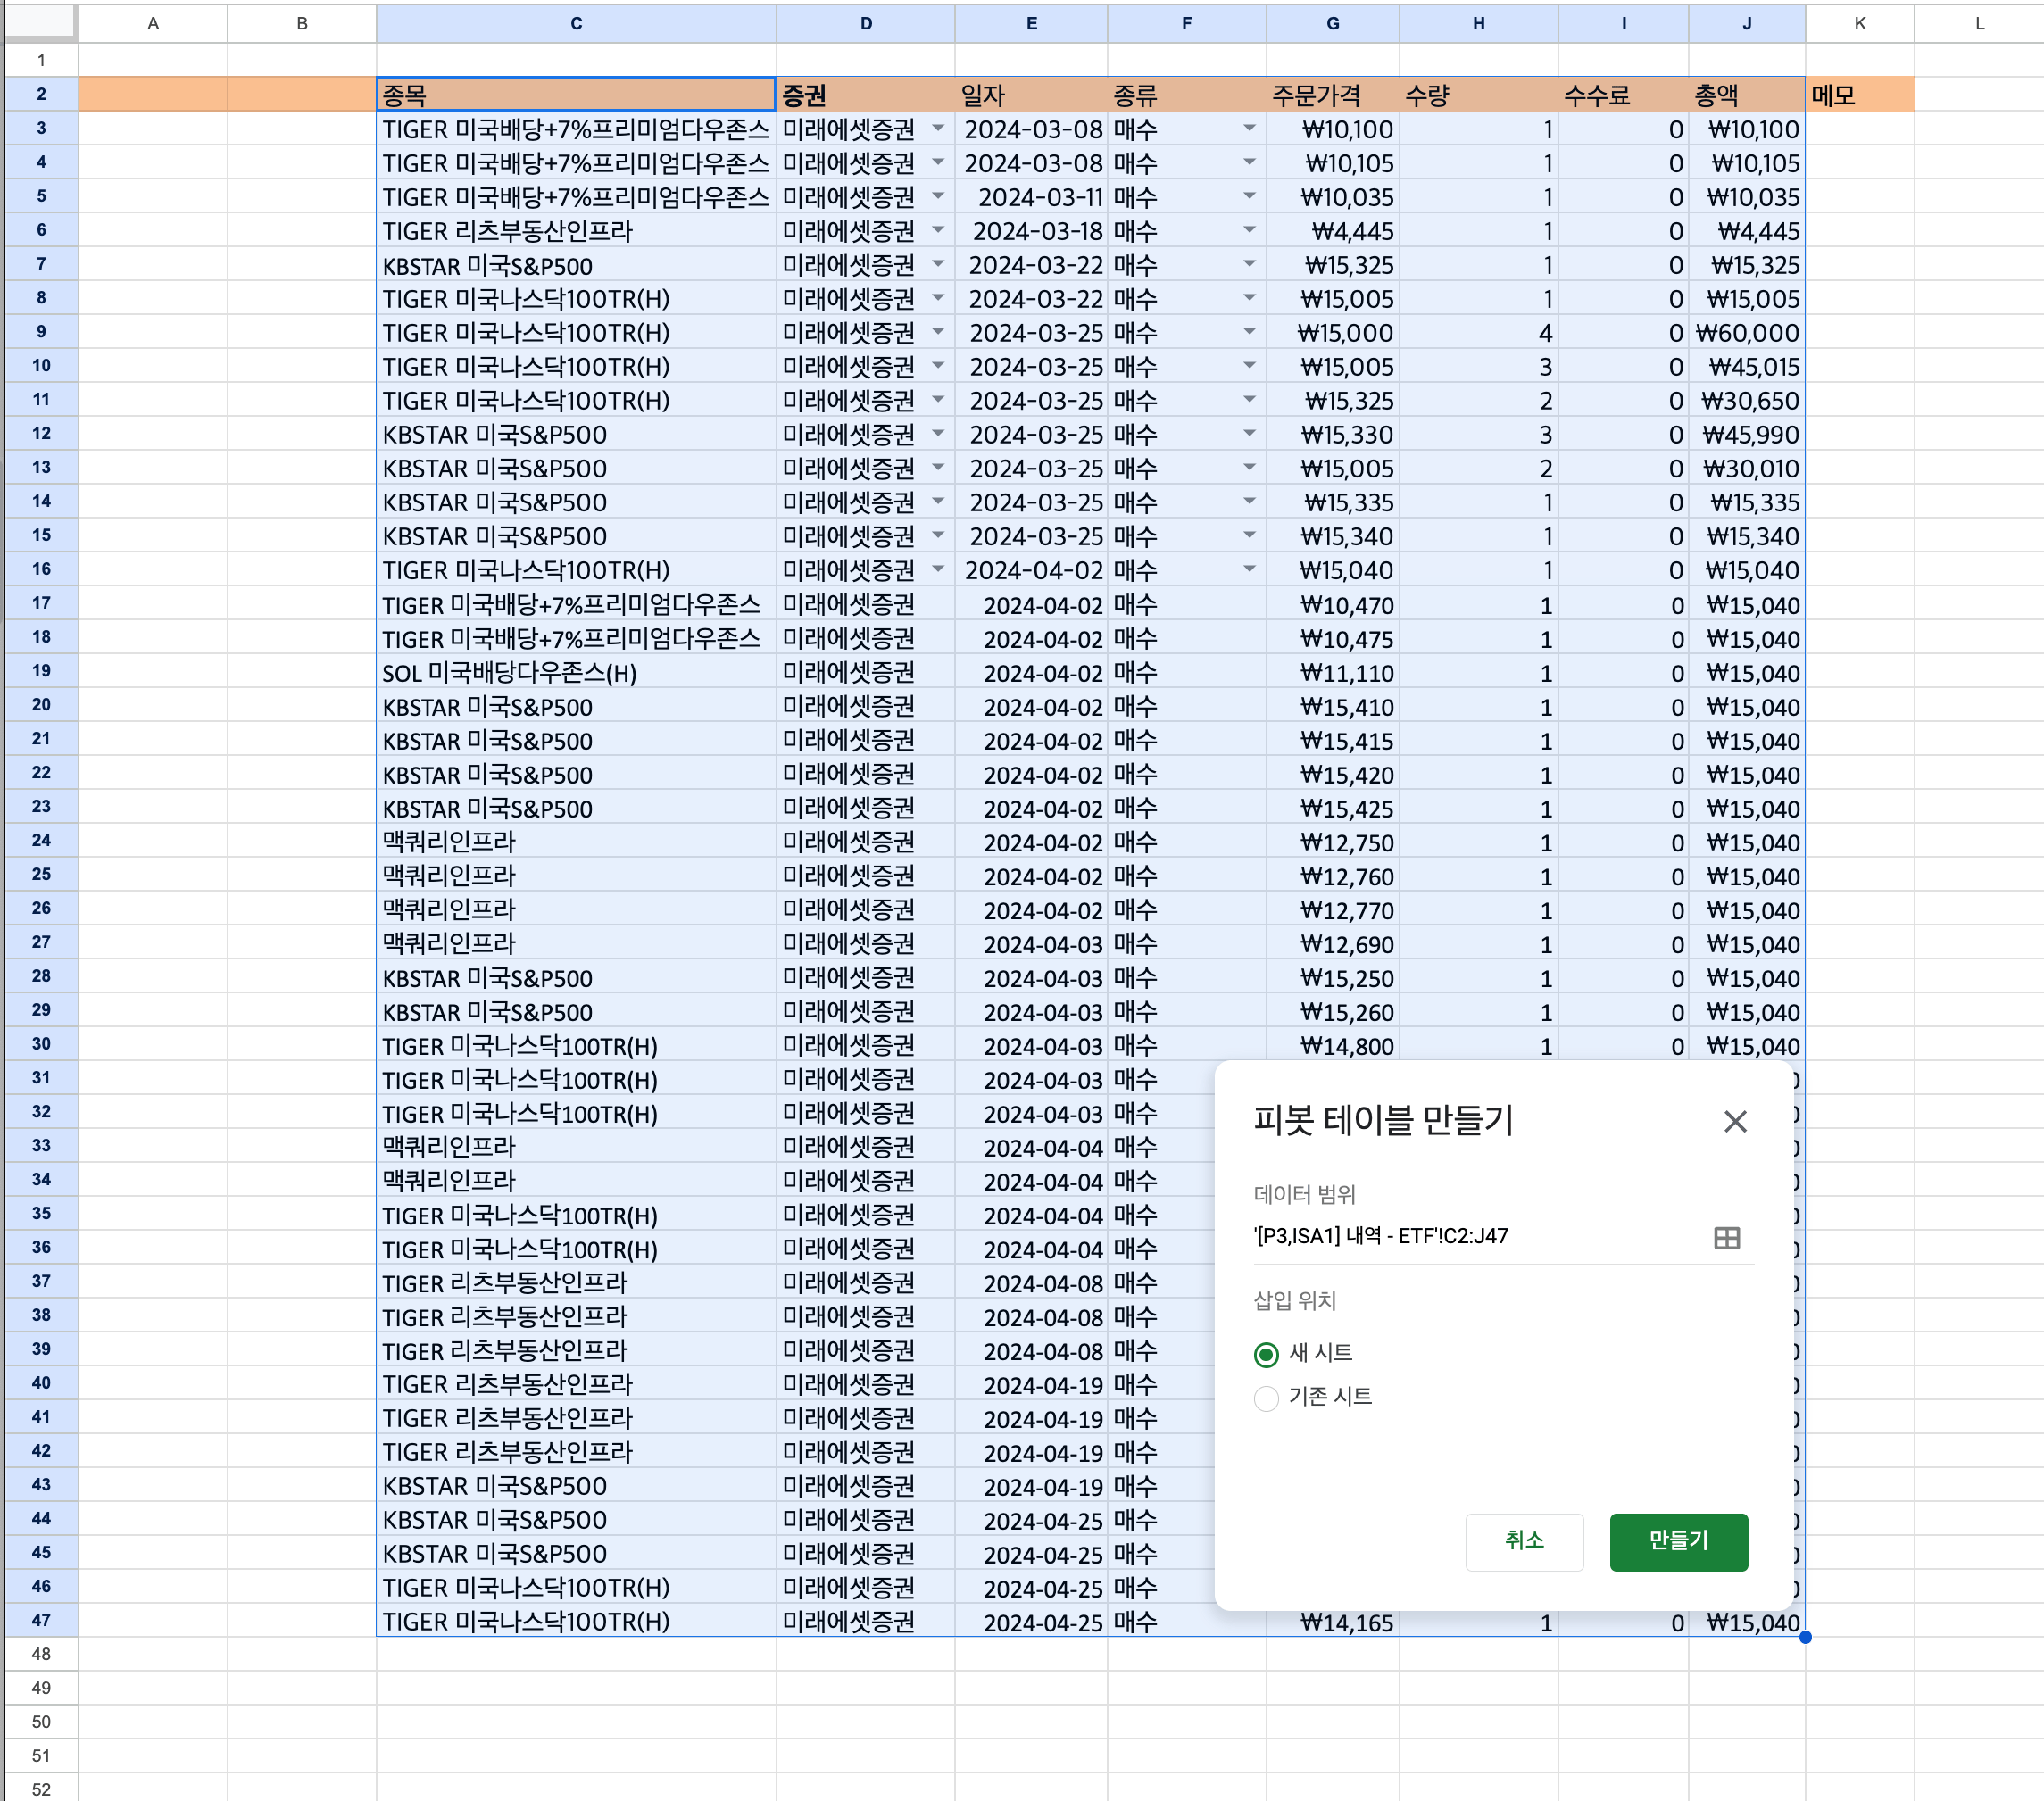
Task: Click the TIGER 리츠부동산인프라 cell in row 6
Action: pos(576,230)
